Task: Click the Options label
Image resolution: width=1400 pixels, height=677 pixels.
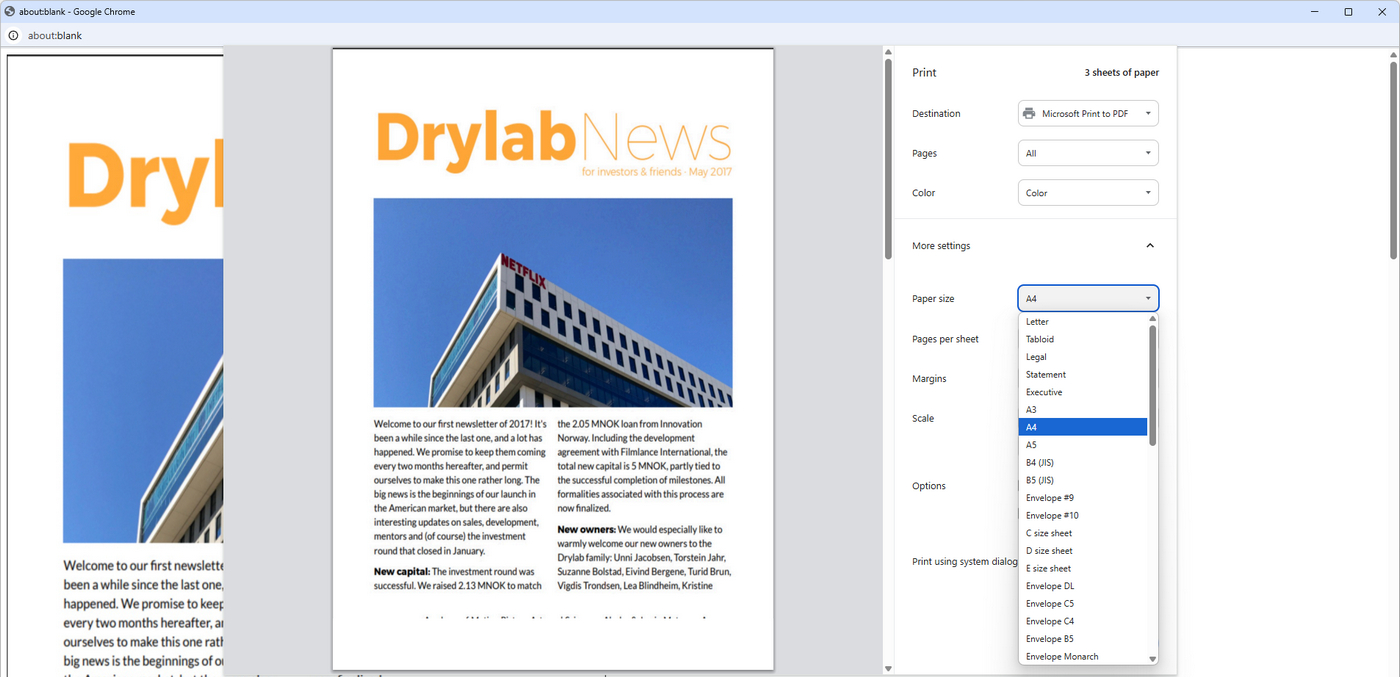Action: [929, 486]
